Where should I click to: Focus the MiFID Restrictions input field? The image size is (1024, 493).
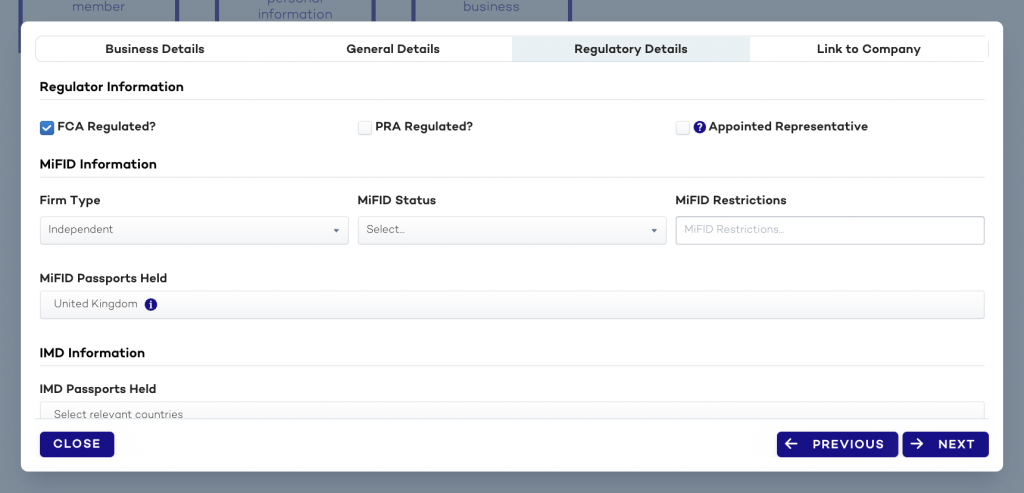click(x=830, y=231)
